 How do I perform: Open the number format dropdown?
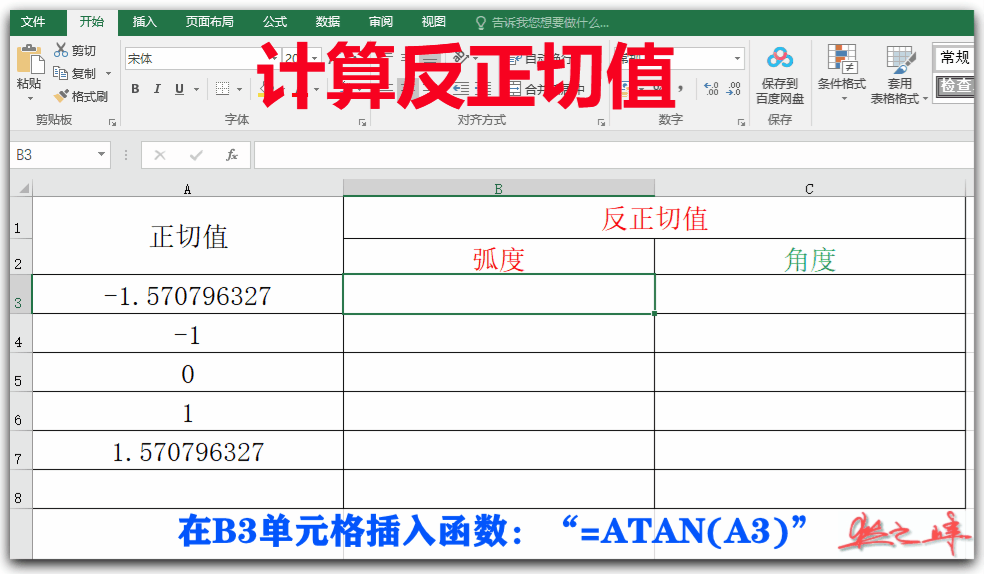pos(737,58)
